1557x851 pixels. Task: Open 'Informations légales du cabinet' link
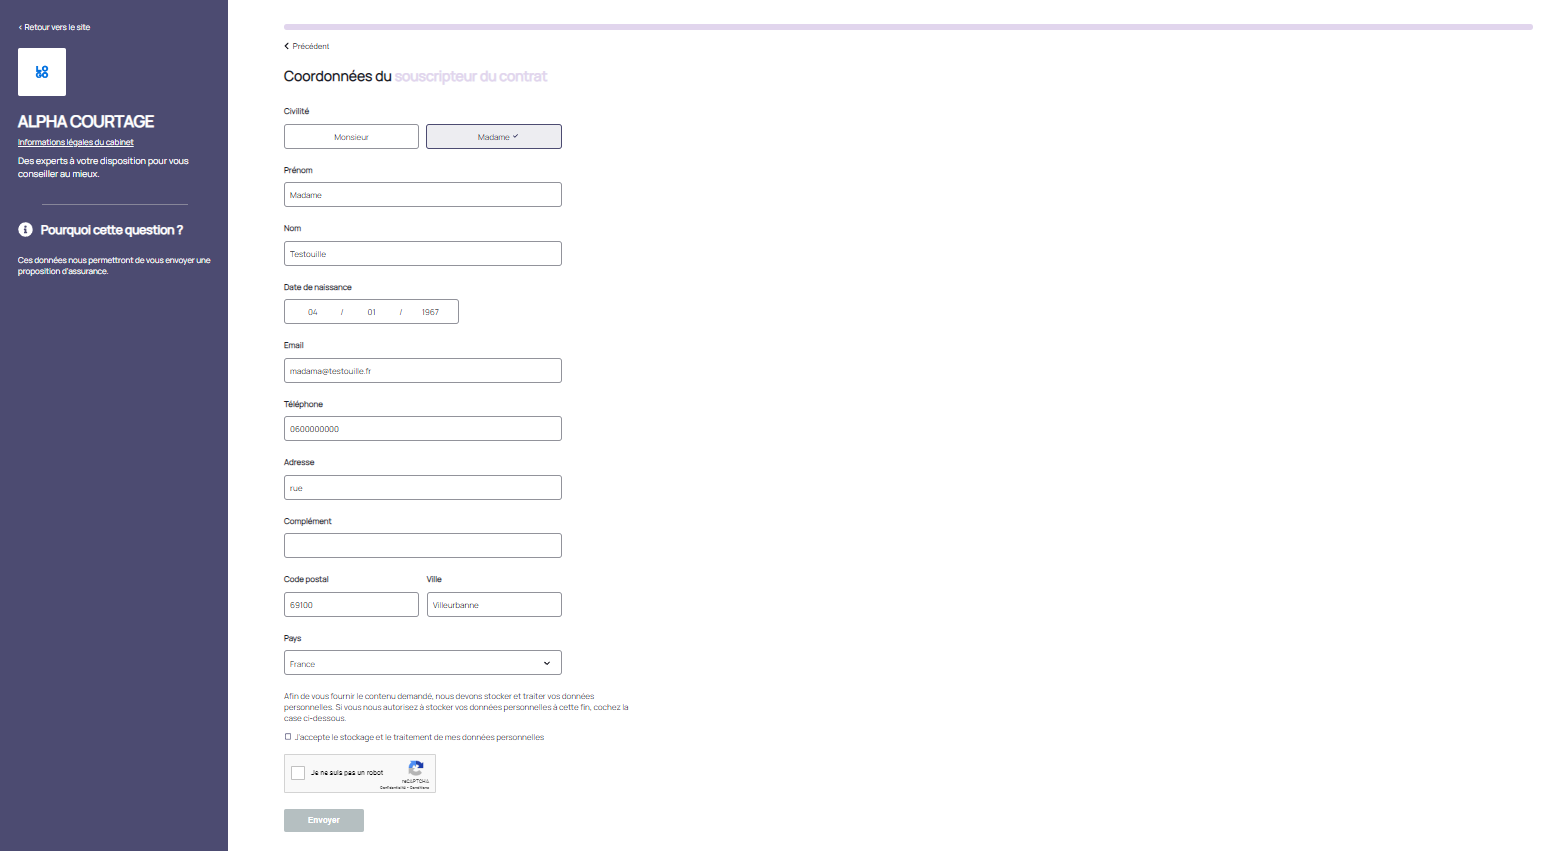click(x=75, y=142)
